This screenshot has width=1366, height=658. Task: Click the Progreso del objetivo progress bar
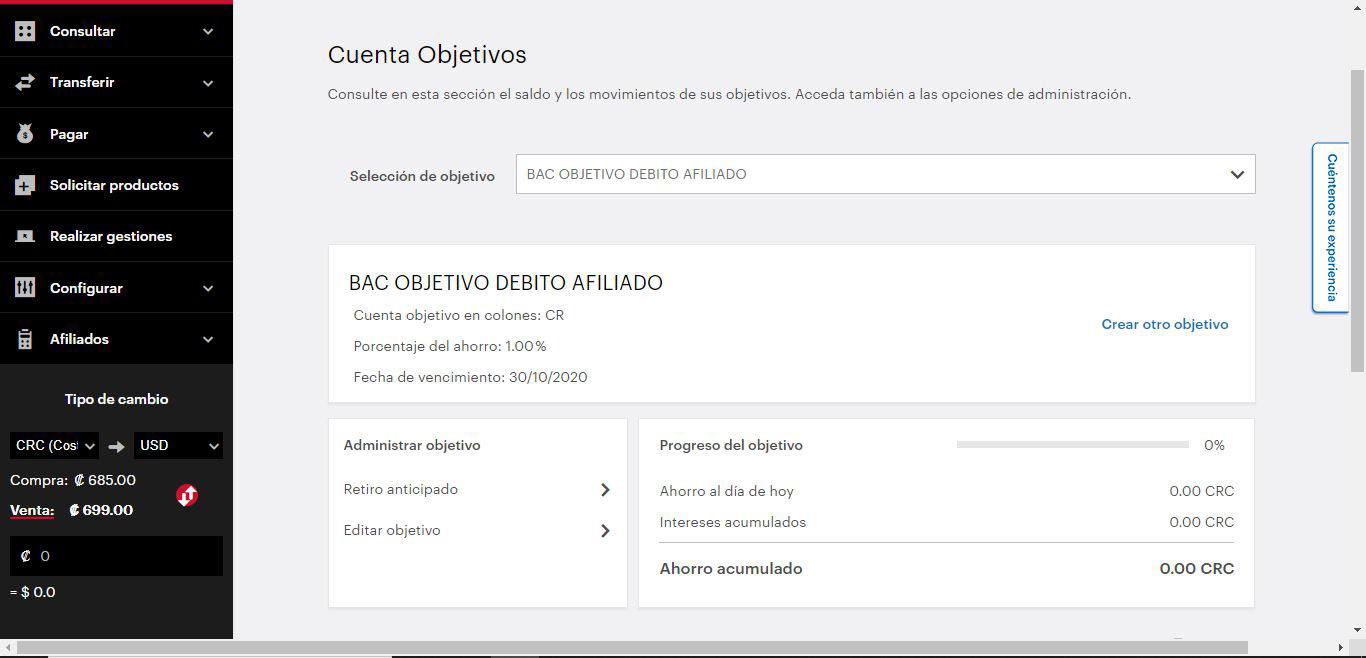(x=1073, y=445)
